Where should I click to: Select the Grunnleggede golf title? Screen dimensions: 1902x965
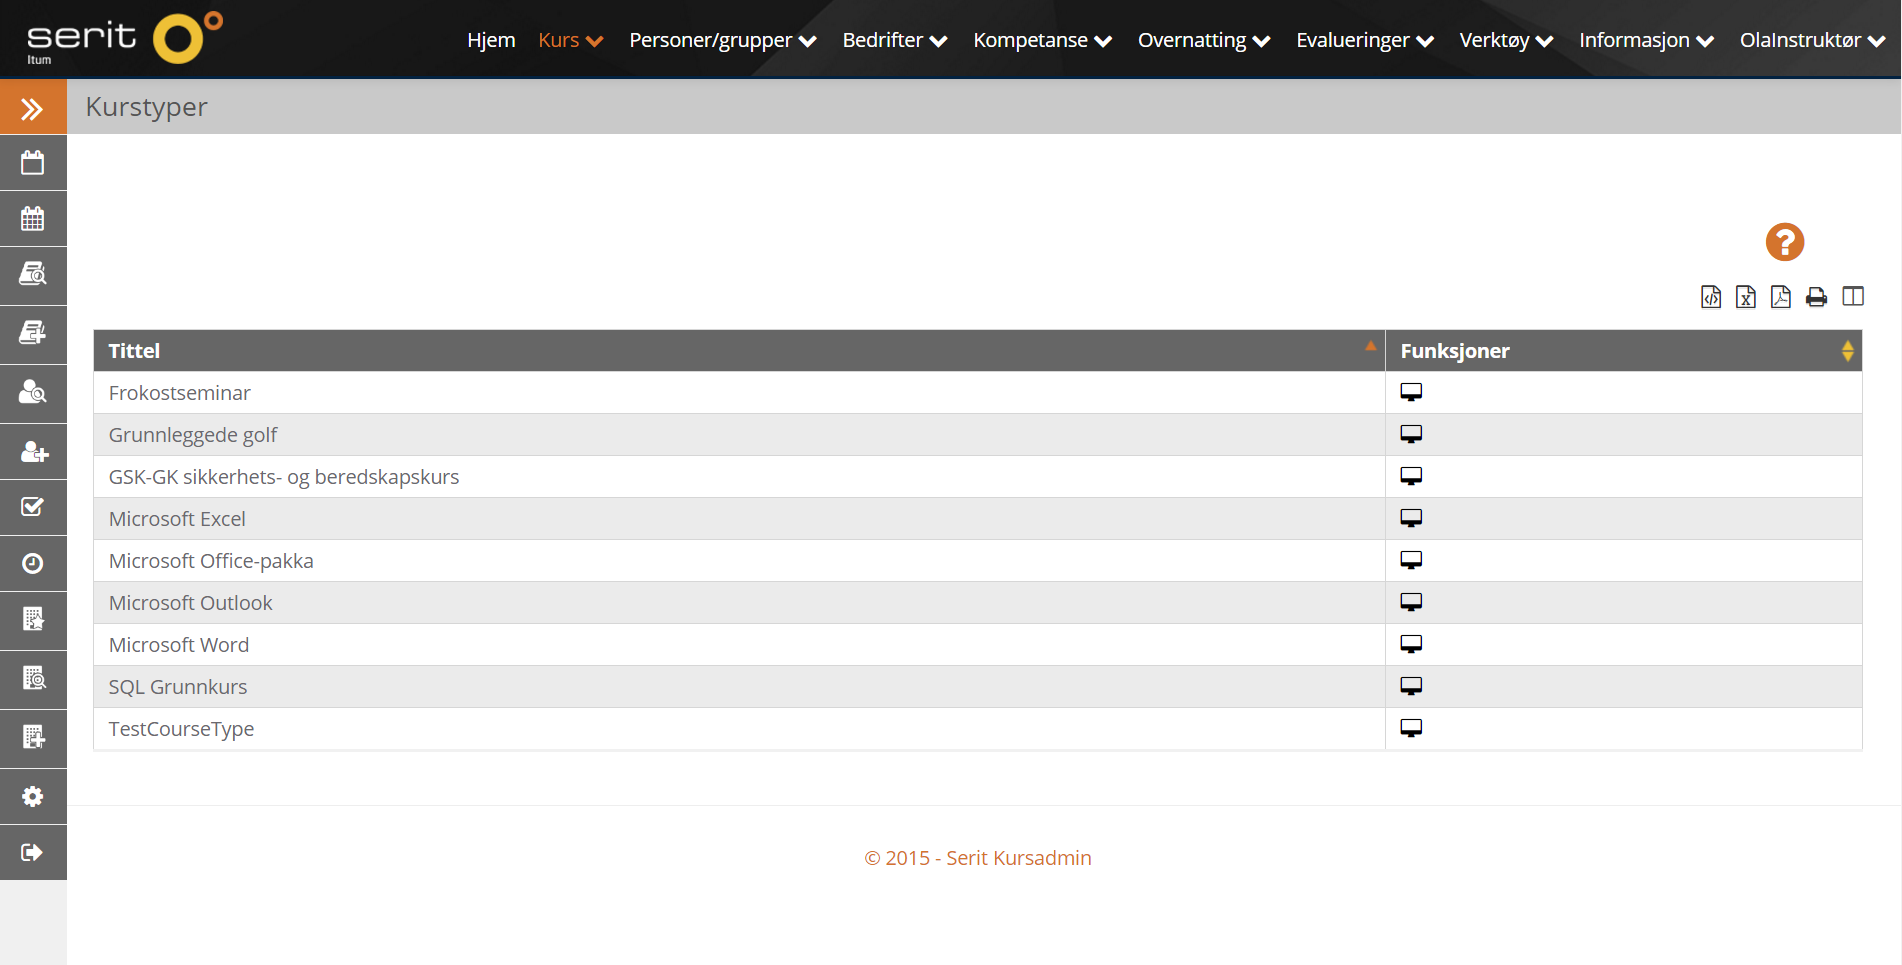pos(193,435)
